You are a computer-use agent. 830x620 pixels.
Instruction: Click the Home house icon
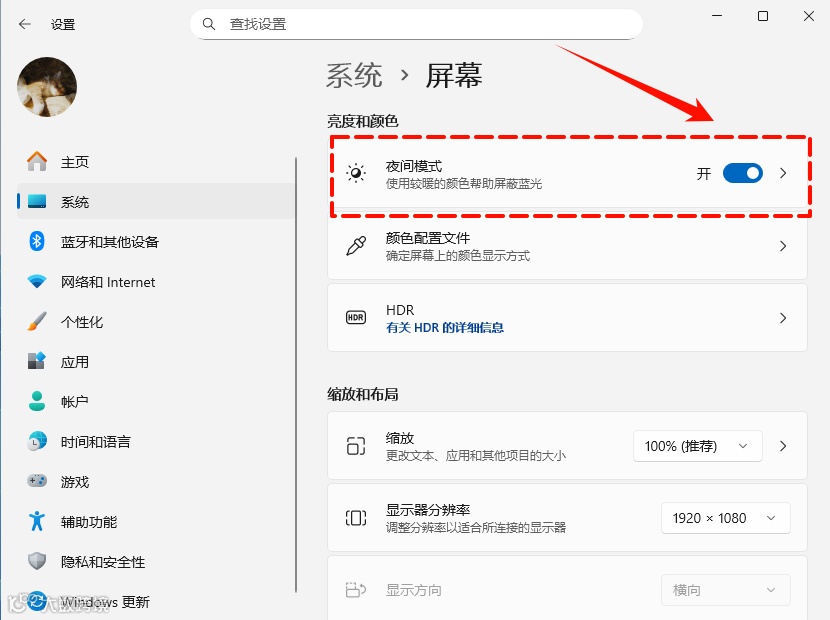(37, 161)
